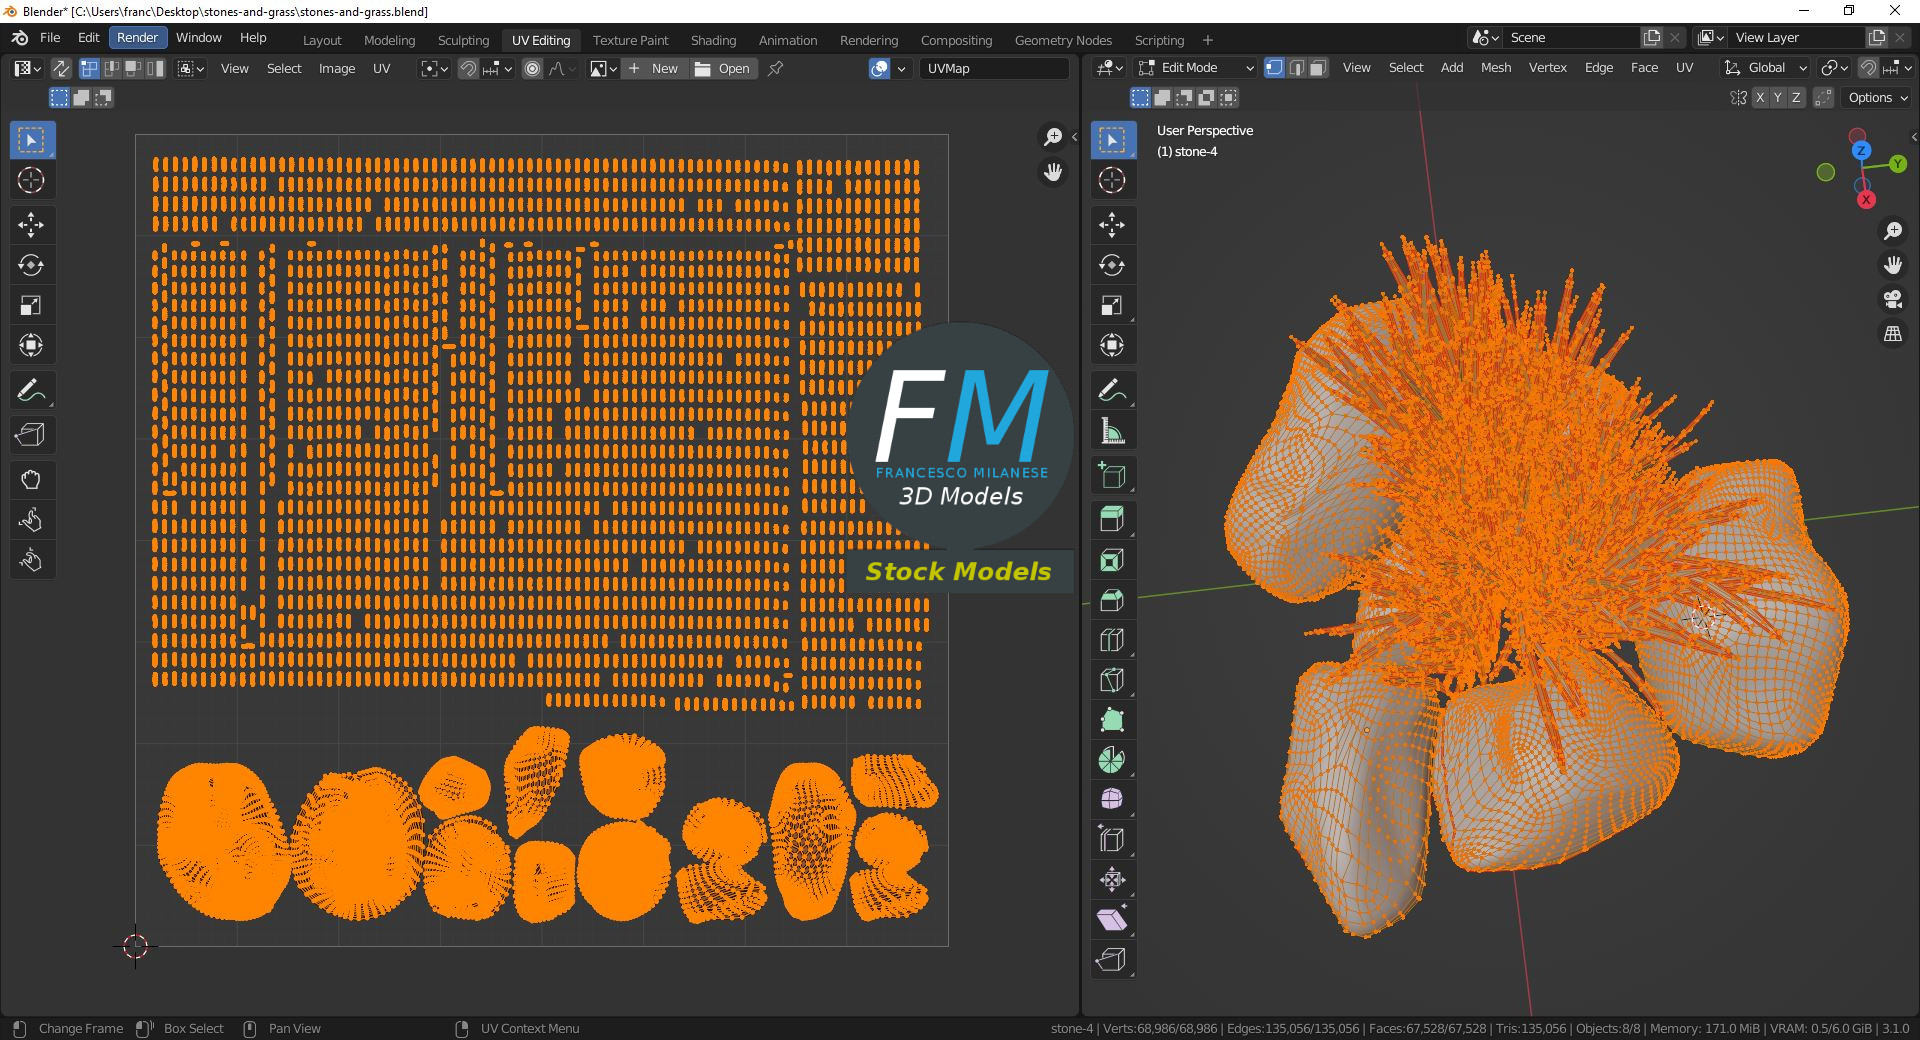Viewport: 1920px width, 1040px height.
Task: Switch to the Texture Paint workspace tab
Action: (630, 40)
